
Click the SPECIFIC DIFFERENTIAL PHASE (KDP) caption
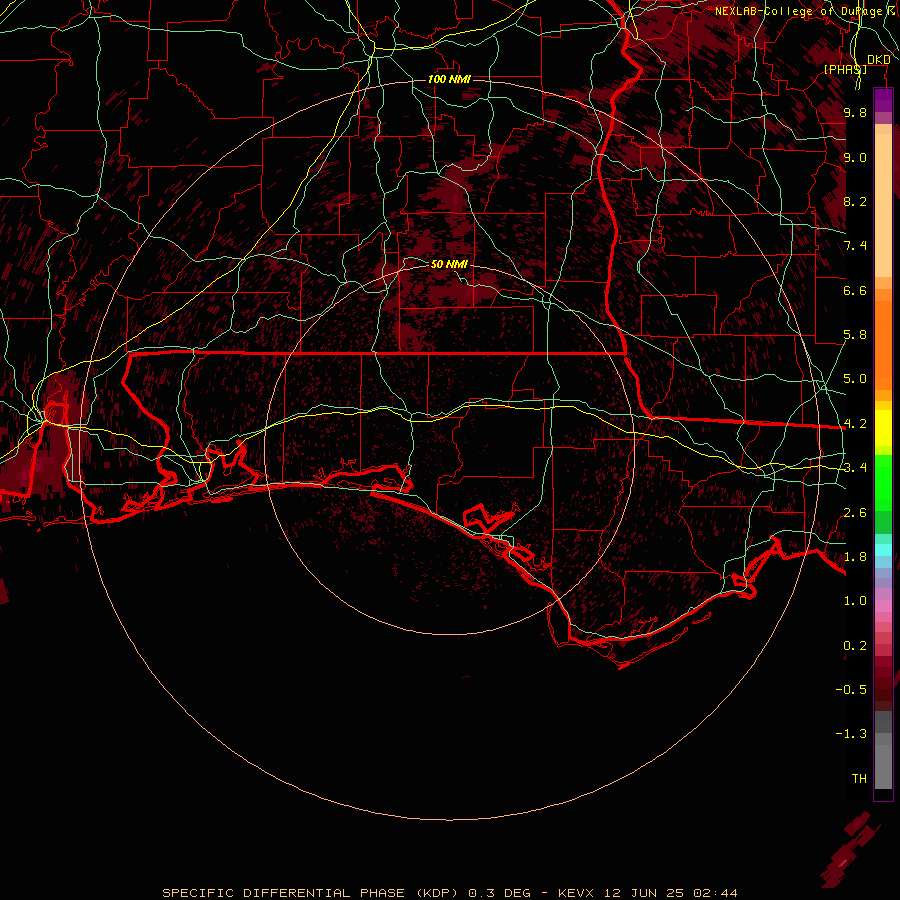(310, 893)
